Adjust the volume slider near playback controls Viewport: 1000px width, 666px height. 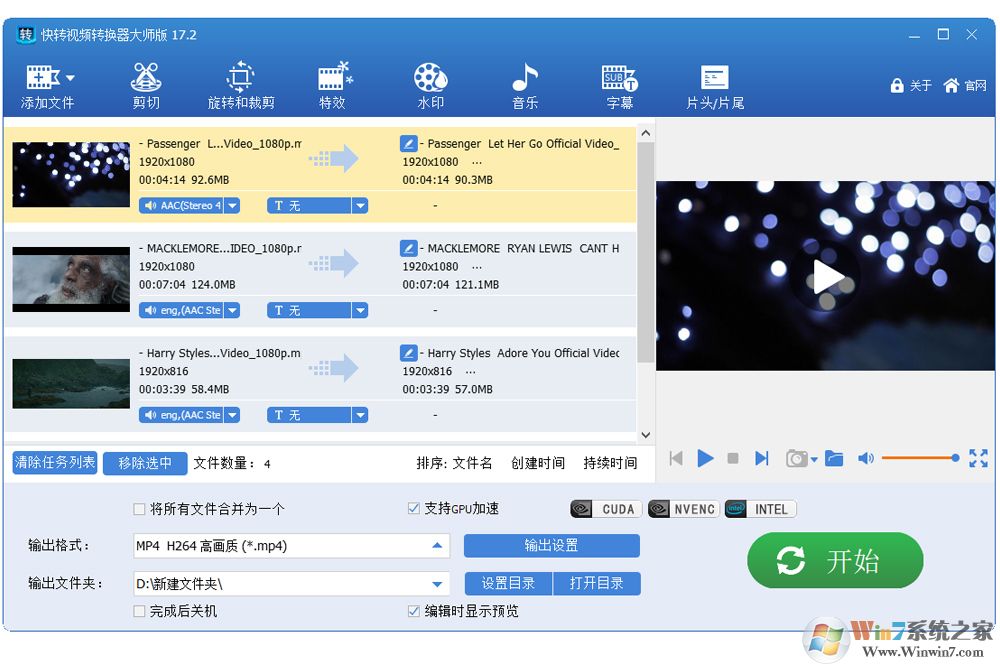point(920,458)
